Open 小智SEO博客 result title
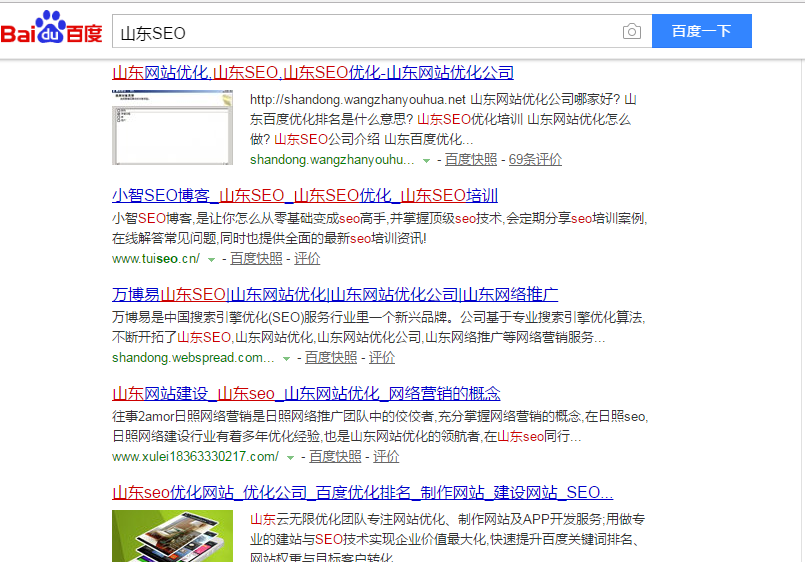805x562 pixels. pyautogui.click(x=305, y=195)
